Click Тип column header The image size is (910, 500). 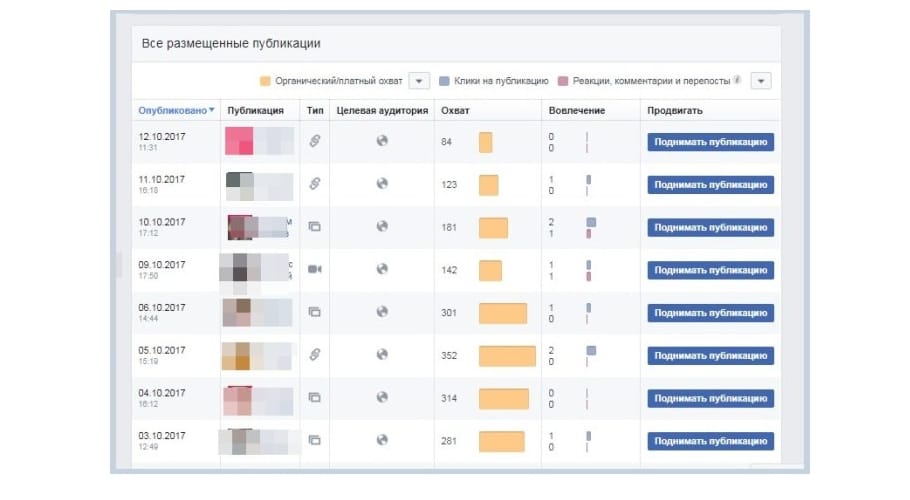tap(315, 110)
